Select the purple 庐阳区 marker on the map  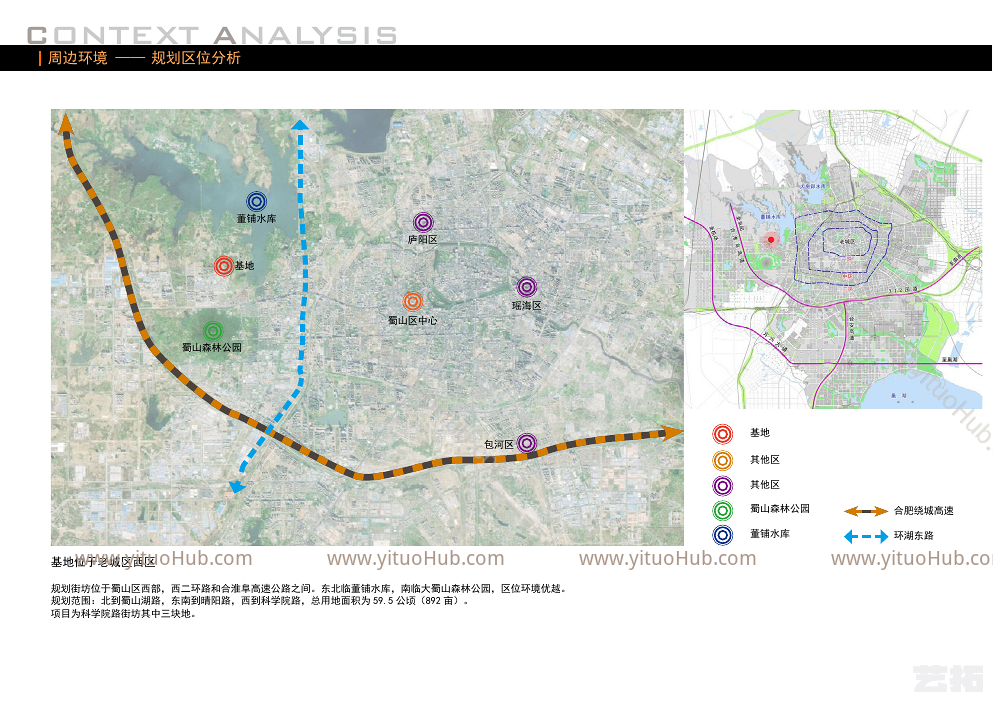(x=423, y=222)
